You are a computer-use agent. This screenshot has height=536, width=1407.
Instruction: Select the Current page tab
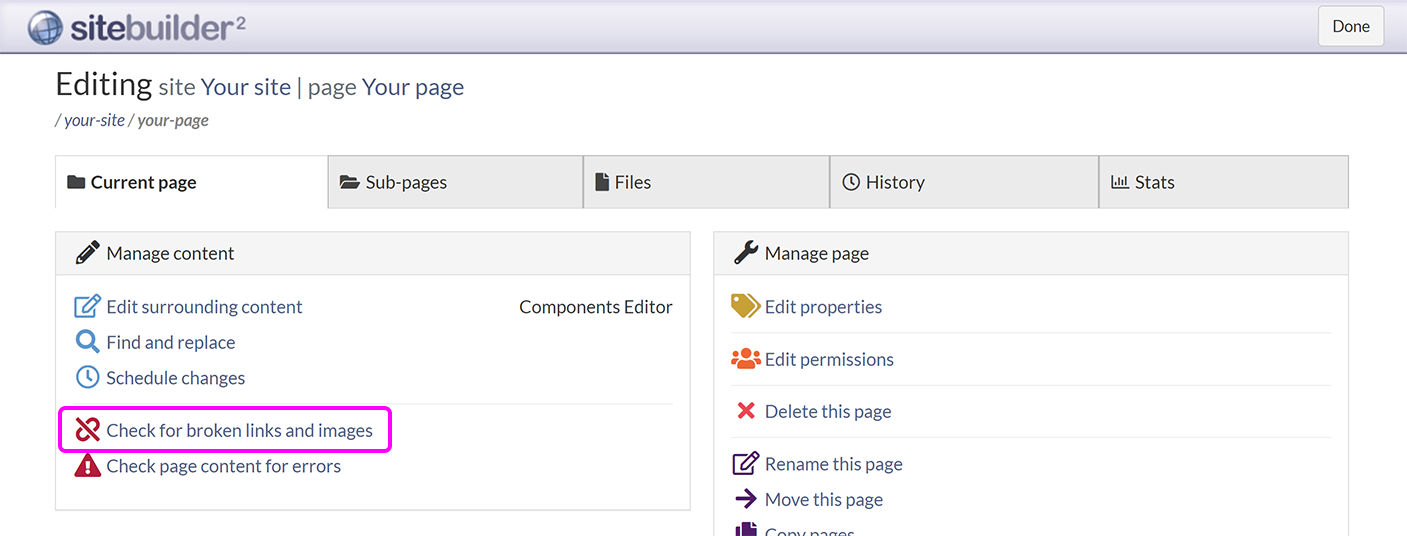click(191, 182)
